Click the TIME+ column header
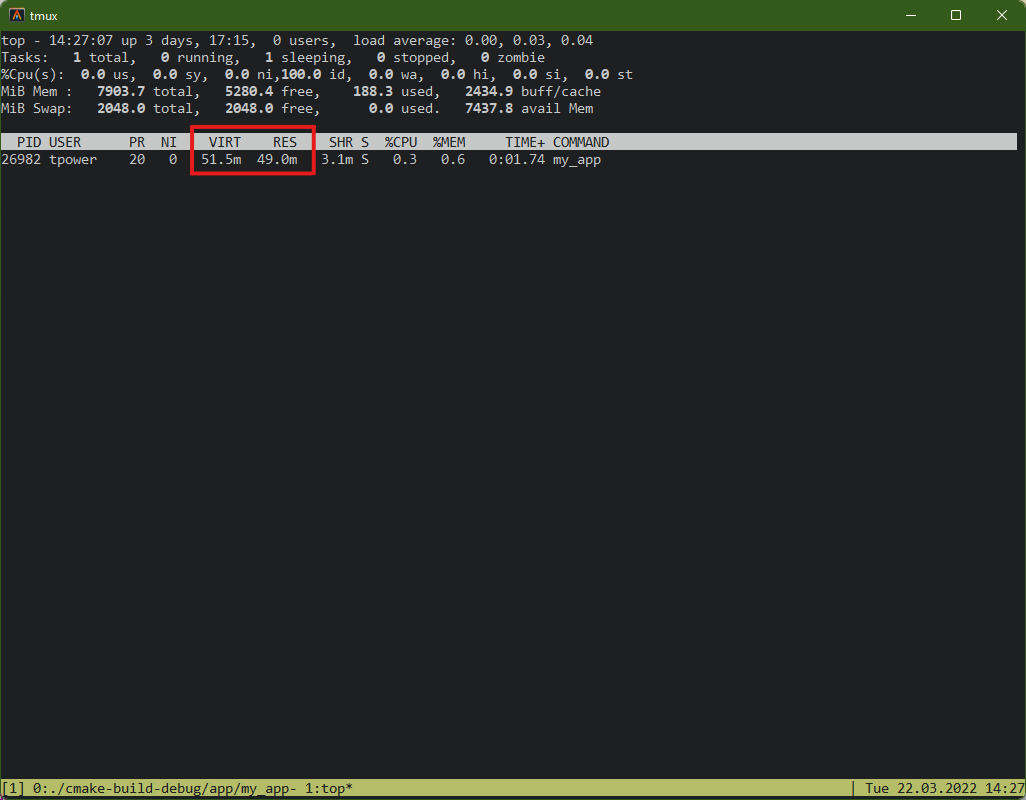 coord(524,141)
